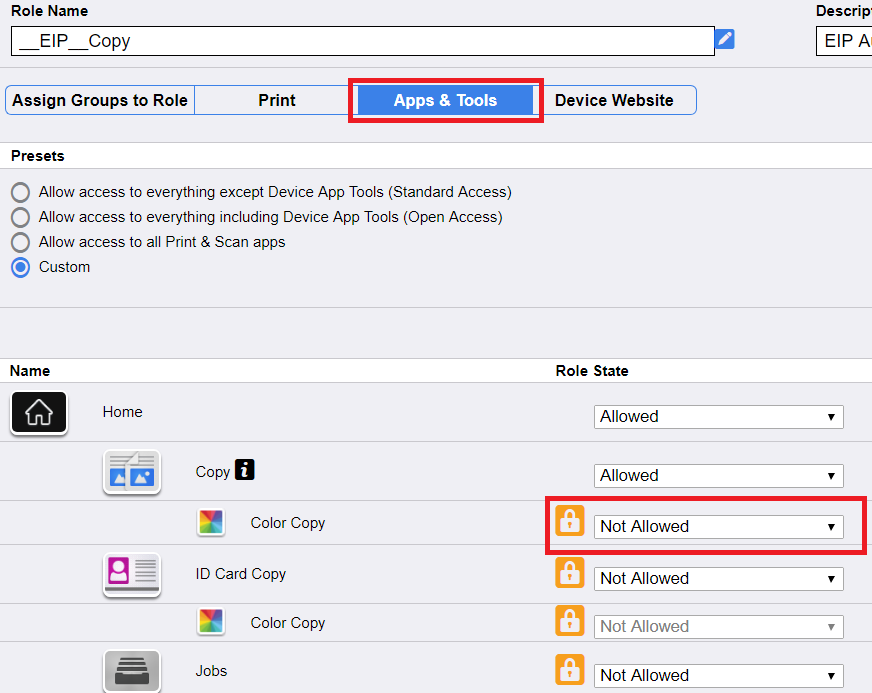The height and width of the screenshot is (693, 872).
Task: Select the Custom preset radio button
Action: coord(20,267)
